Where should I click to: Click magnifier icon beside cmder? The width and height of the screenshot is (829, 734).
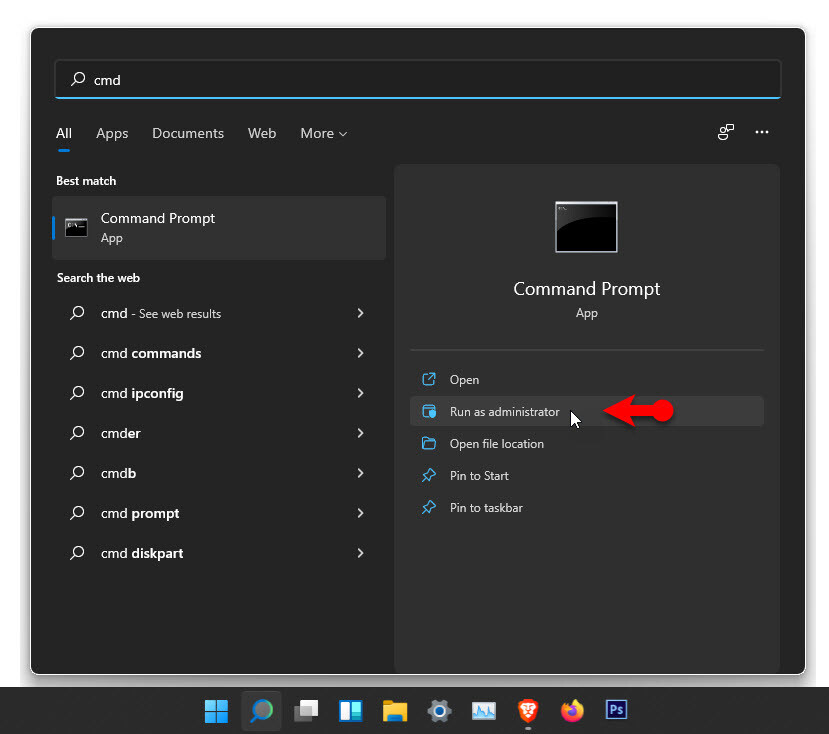(77, 433)
